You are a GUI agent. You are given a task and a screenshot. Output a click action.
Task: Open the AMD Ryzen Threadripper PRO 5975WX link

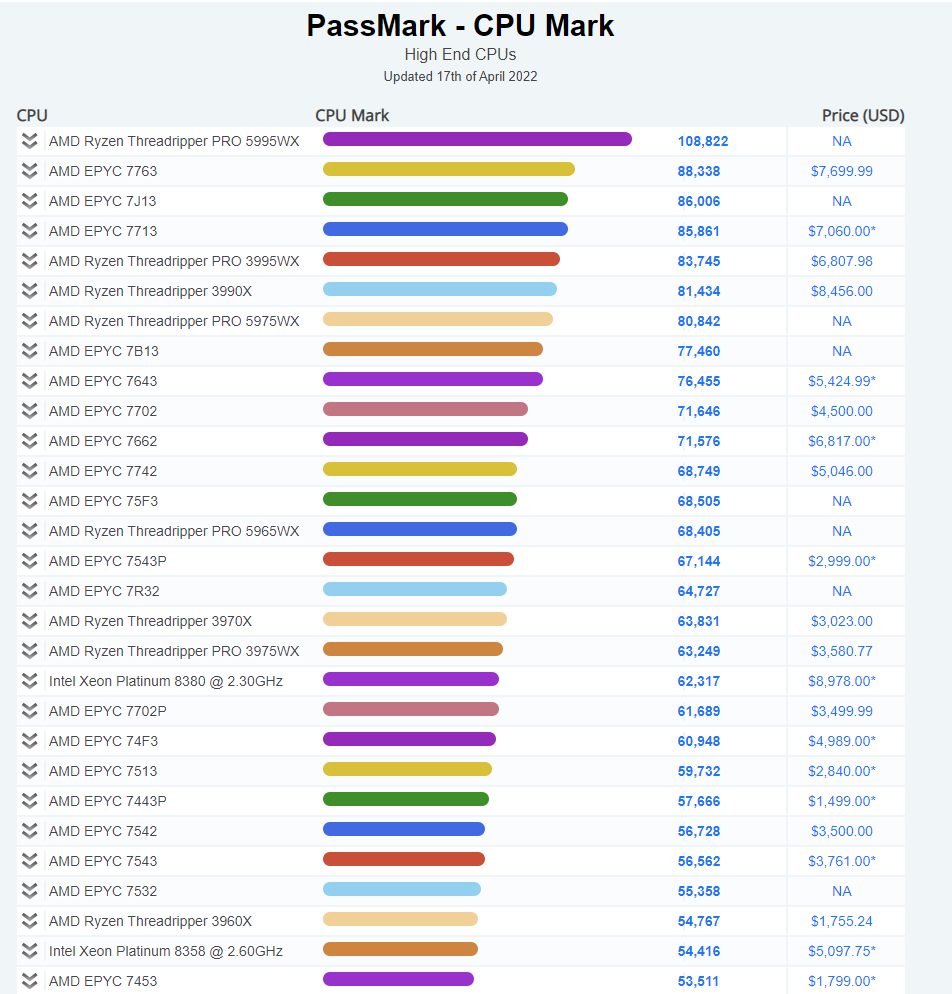[x=174, y=321]
